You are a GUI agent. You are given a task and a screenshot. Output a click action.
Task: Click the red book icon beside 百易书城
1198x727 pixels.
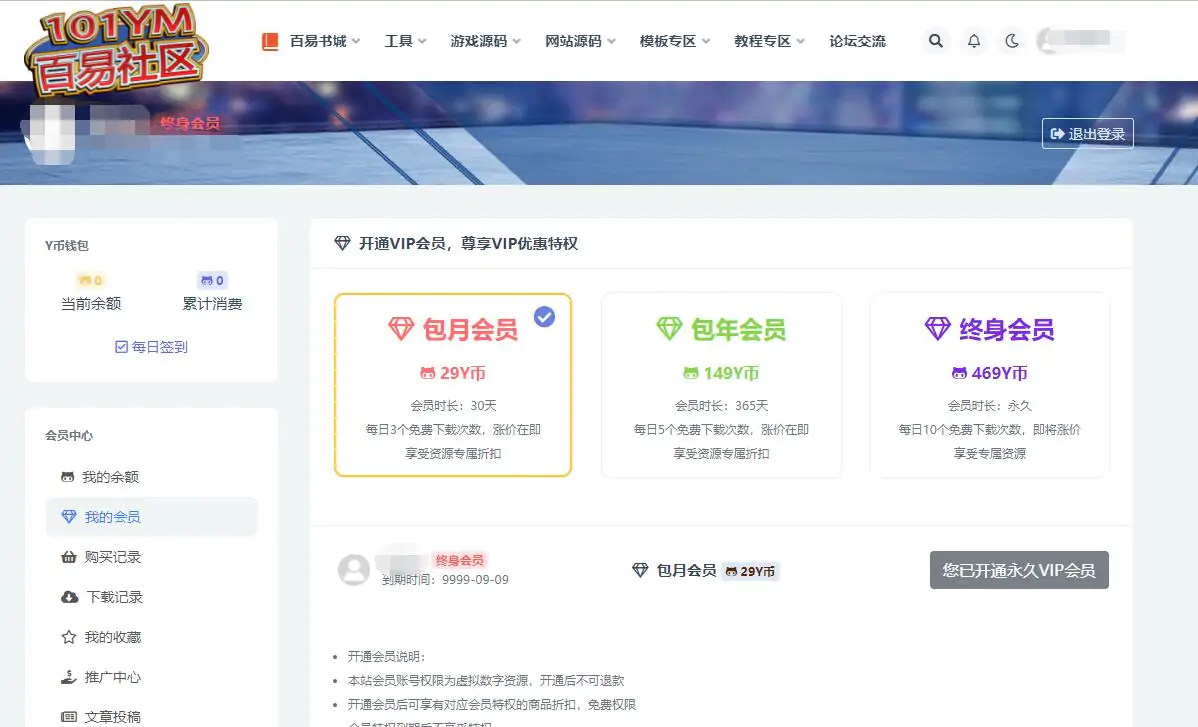(270, 41)
